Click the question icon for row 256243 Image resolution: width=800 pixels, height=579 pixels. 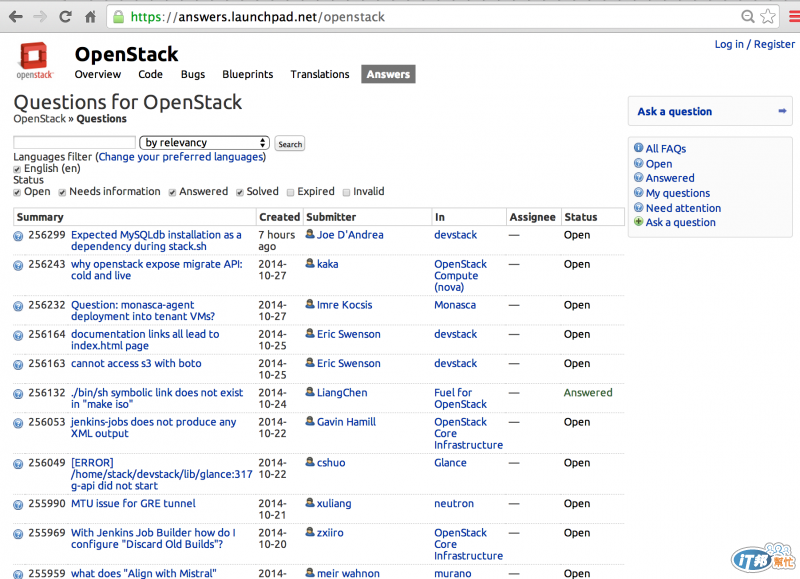18,265
